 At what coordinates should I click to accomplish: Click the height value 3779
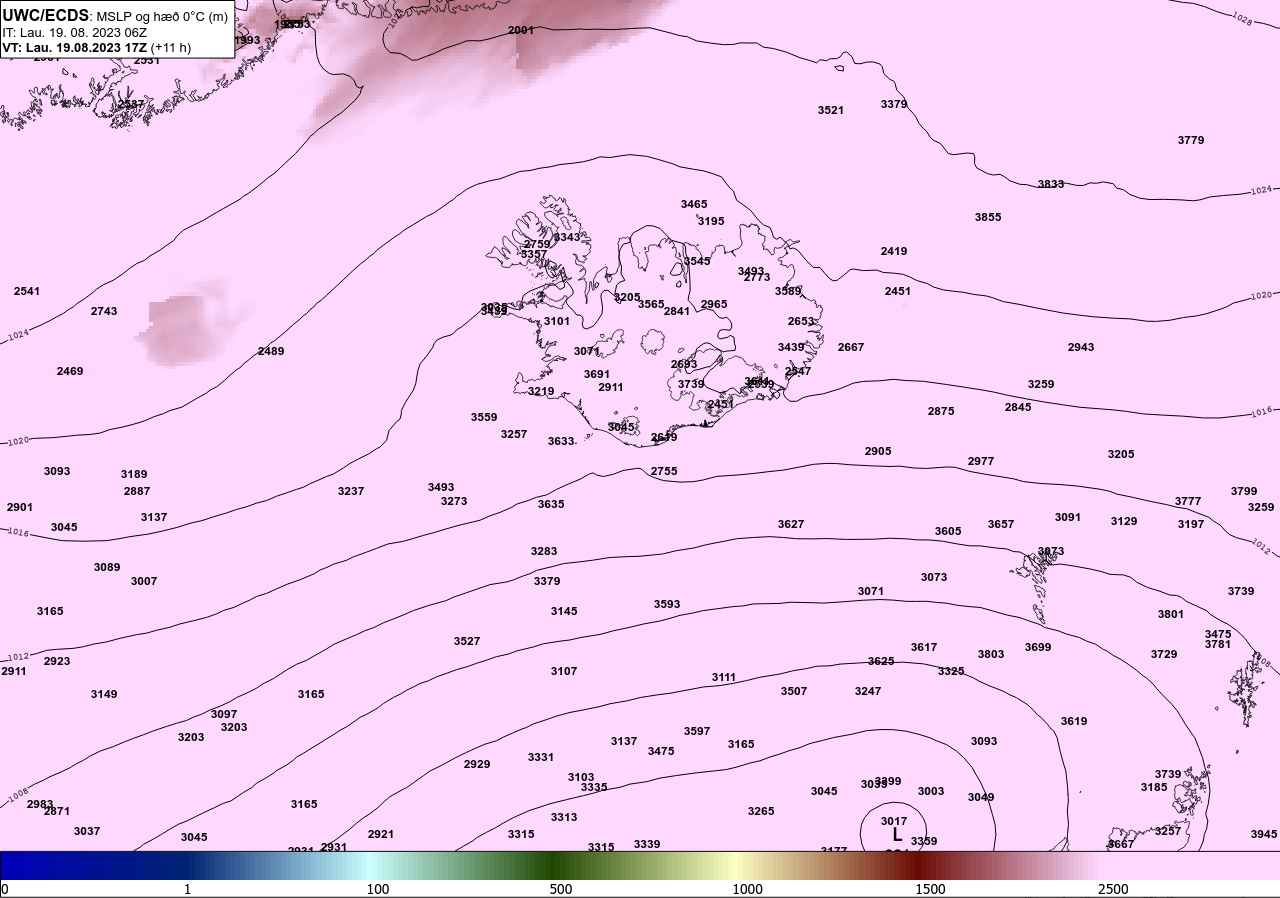(x=1191, y=140)
